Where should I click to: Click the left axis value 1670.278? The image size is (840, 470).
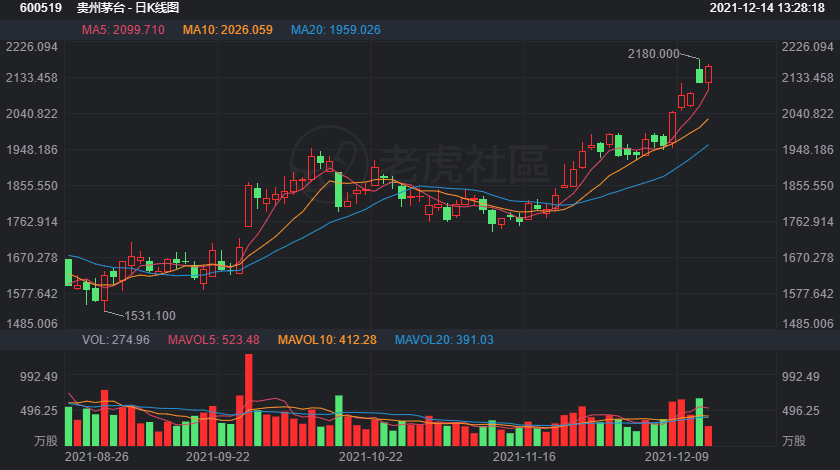coord(32,258)
